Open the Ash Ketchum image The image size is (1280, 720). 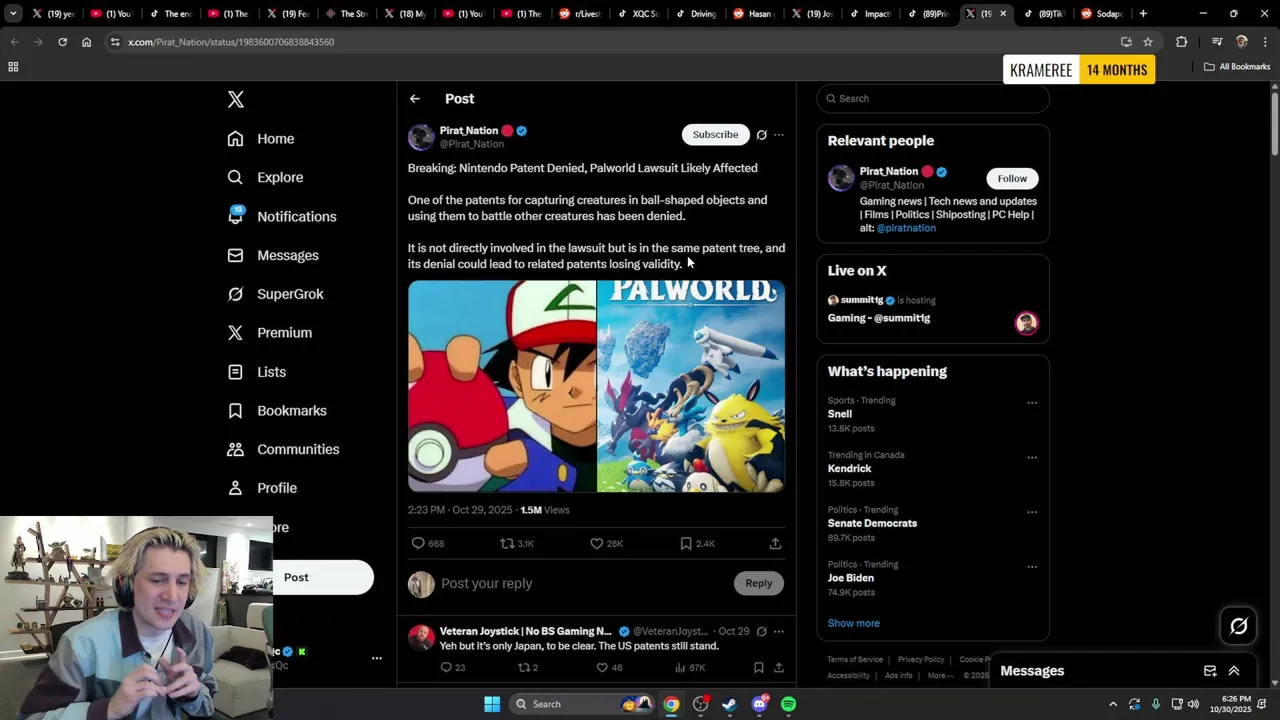click(x=501, y=386)
